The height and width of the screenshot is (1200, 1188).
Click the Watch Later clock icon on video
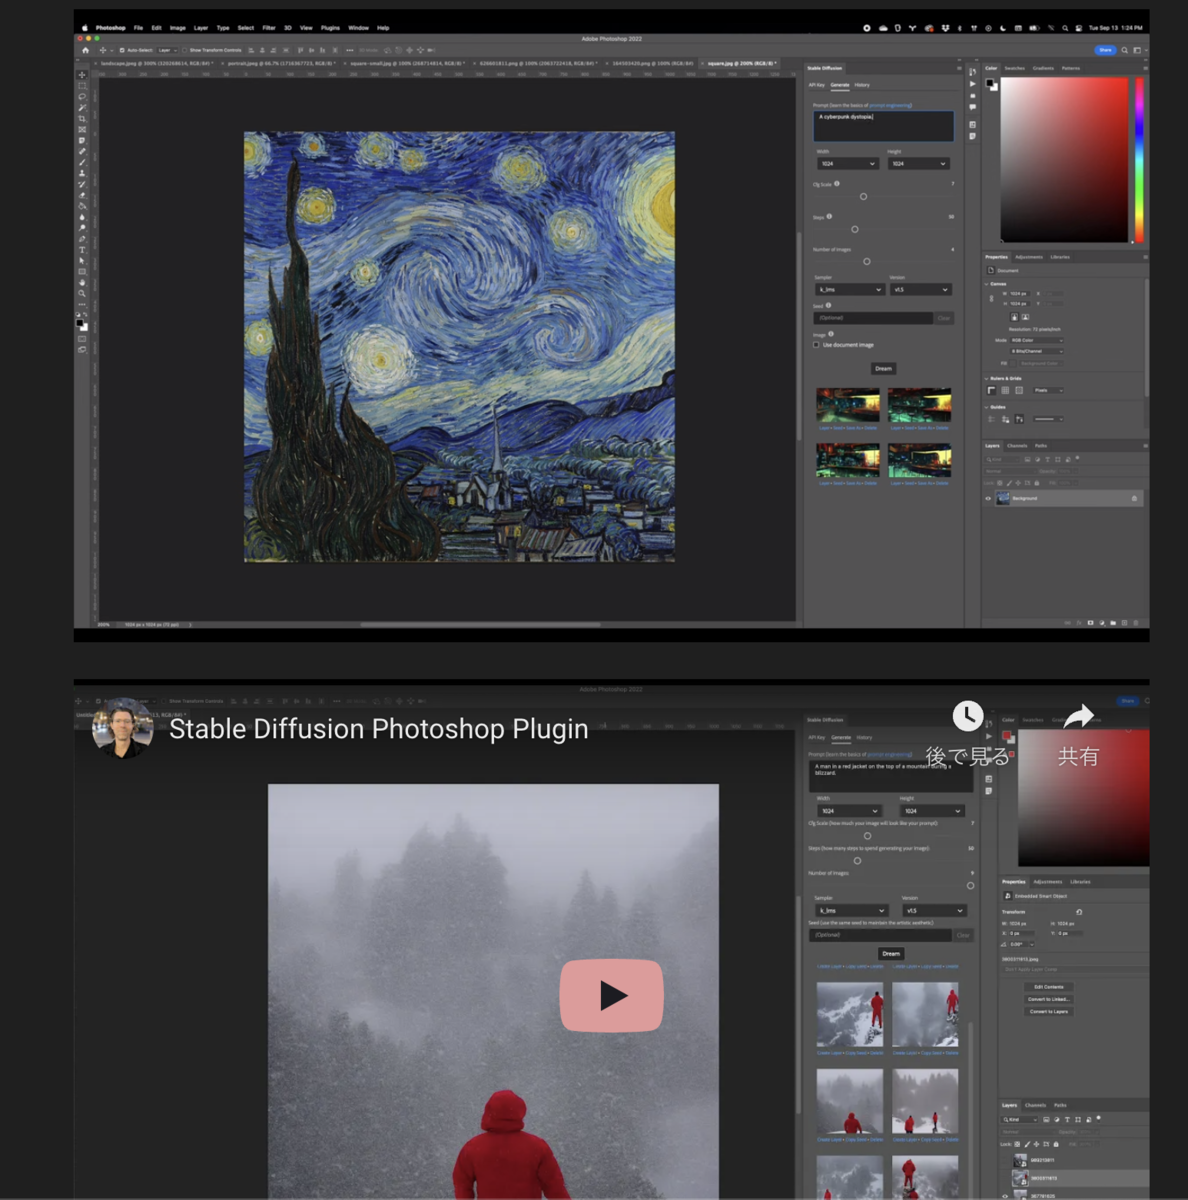pyautogui.click(x=967, y=716)
